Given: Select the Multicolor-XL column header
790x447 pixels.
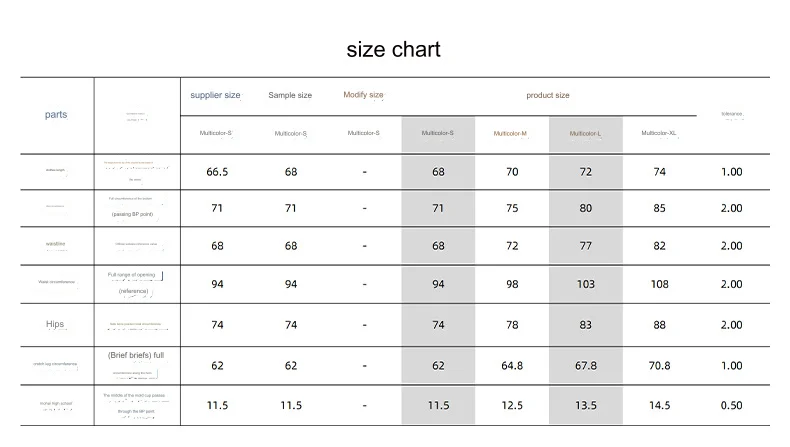Looking at the screenshot, I should click(x=659, y=133).
